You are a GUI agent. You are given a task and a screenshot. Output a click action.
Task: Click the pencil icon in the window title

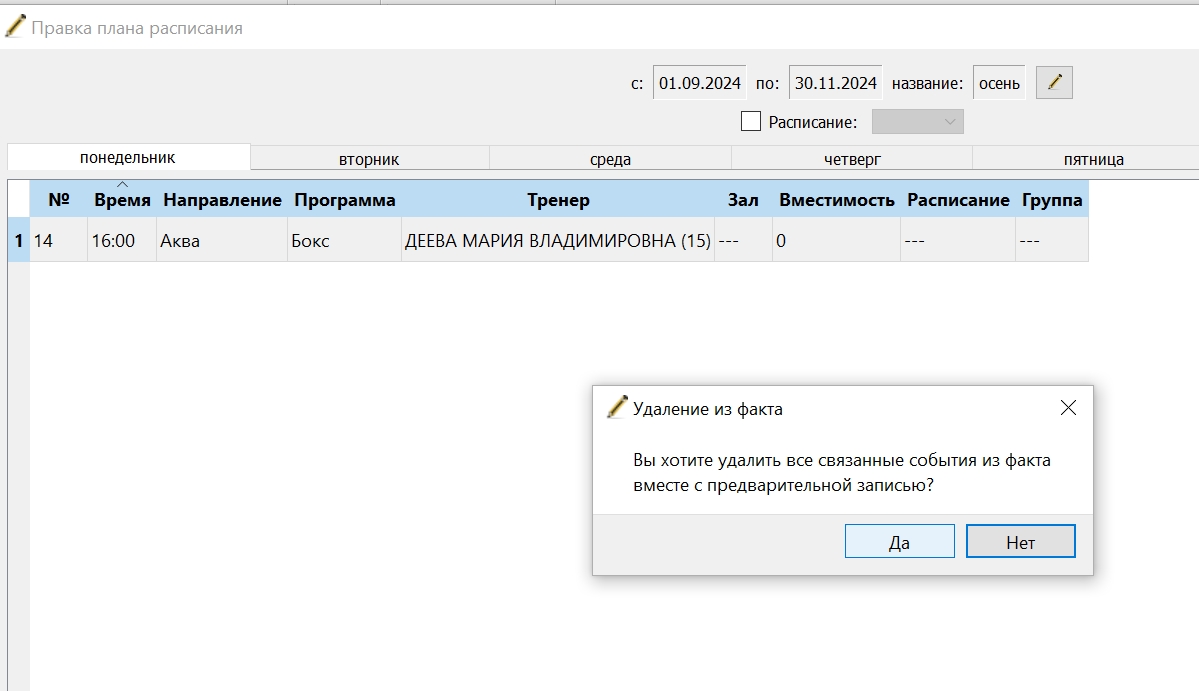(15, 27)
